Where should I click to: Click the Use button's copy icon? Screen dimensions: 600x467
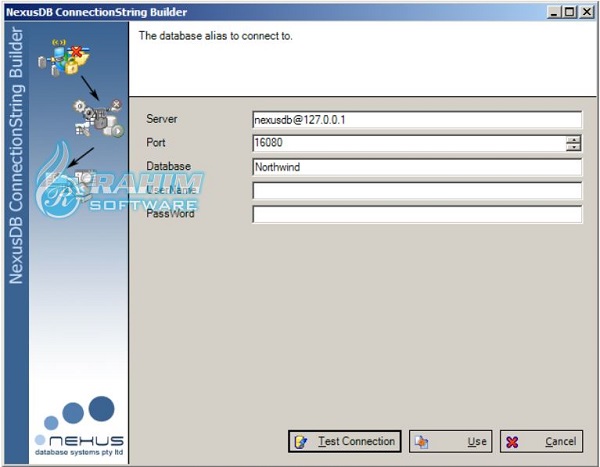[x=422, y=442]
